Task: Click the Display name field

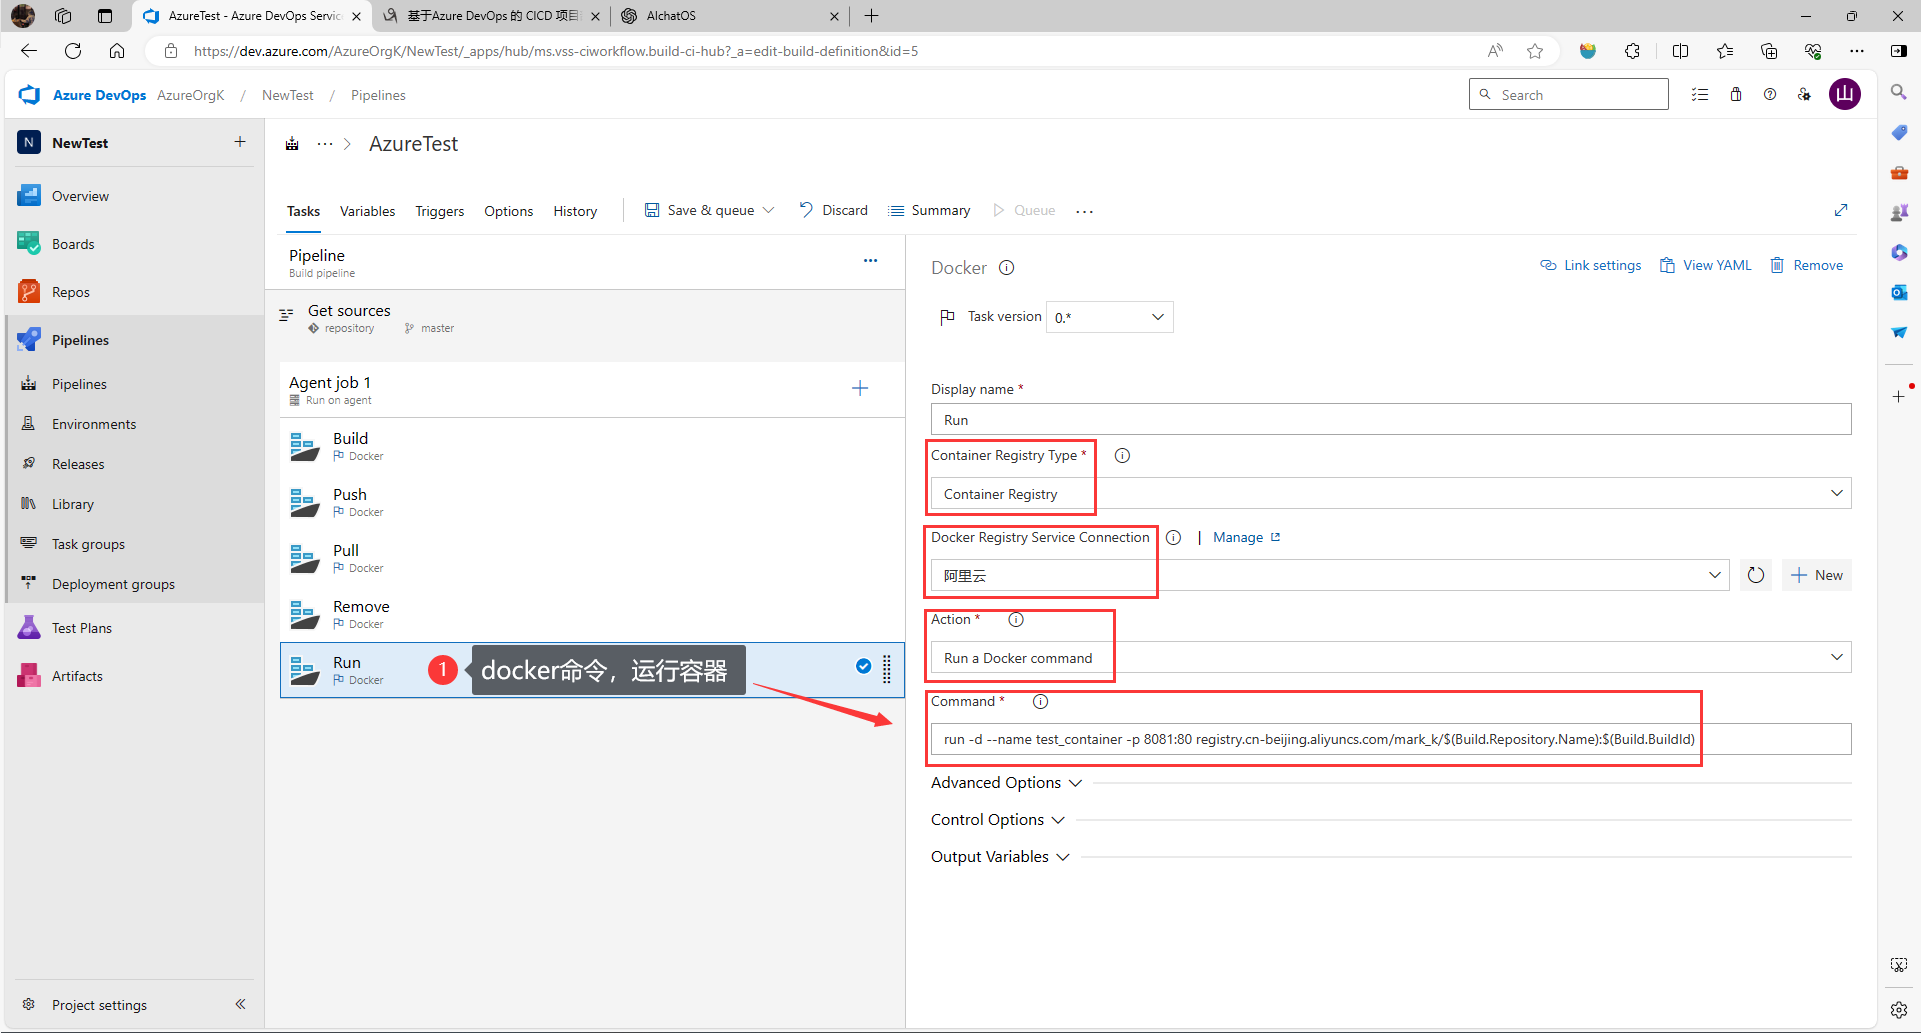Action: [1391, 419]
